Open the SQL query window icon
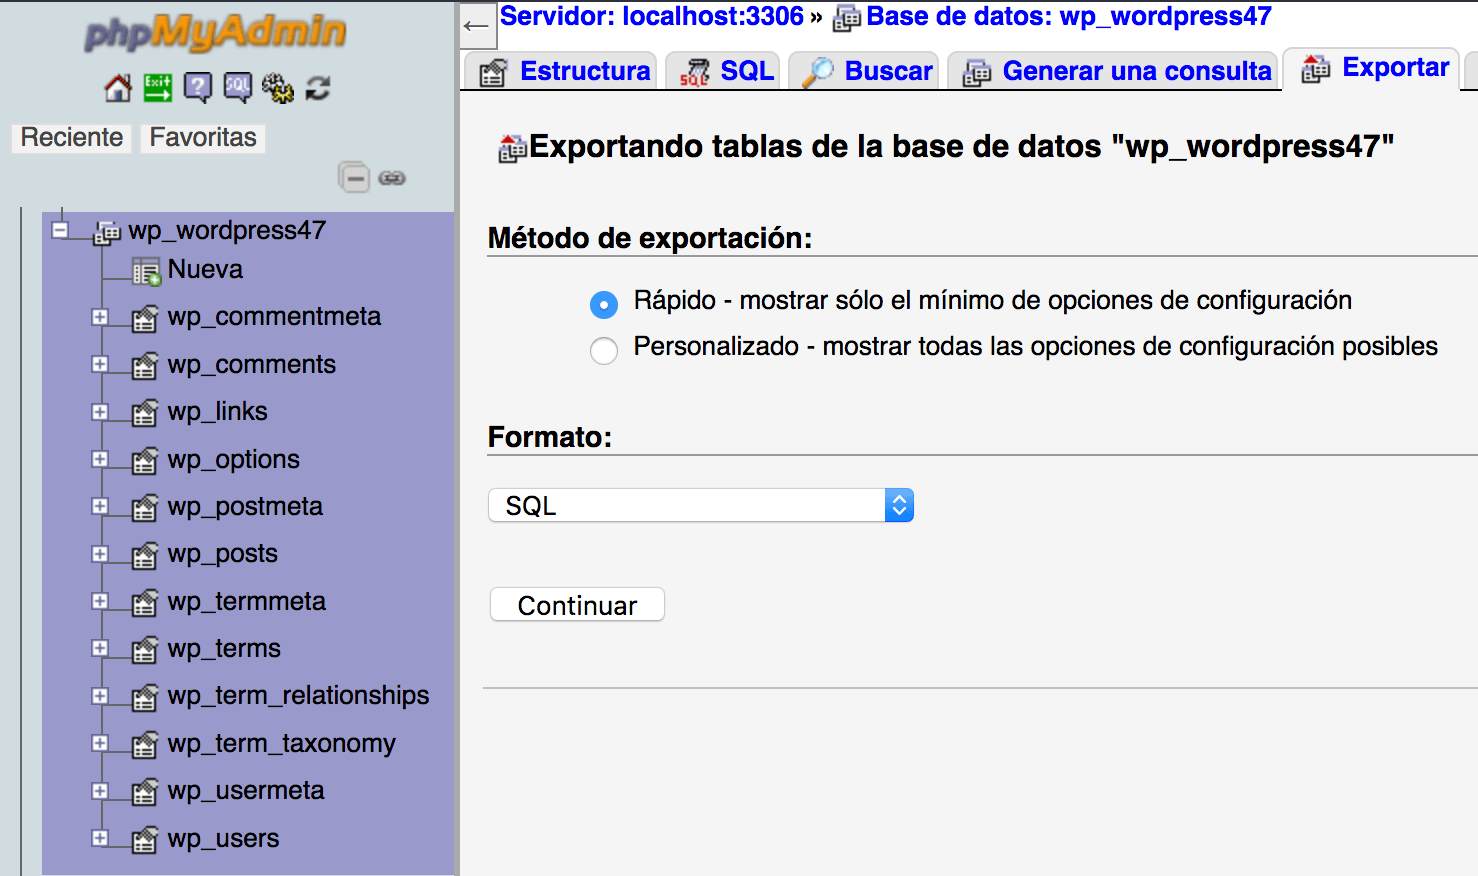 pos(237,88)
